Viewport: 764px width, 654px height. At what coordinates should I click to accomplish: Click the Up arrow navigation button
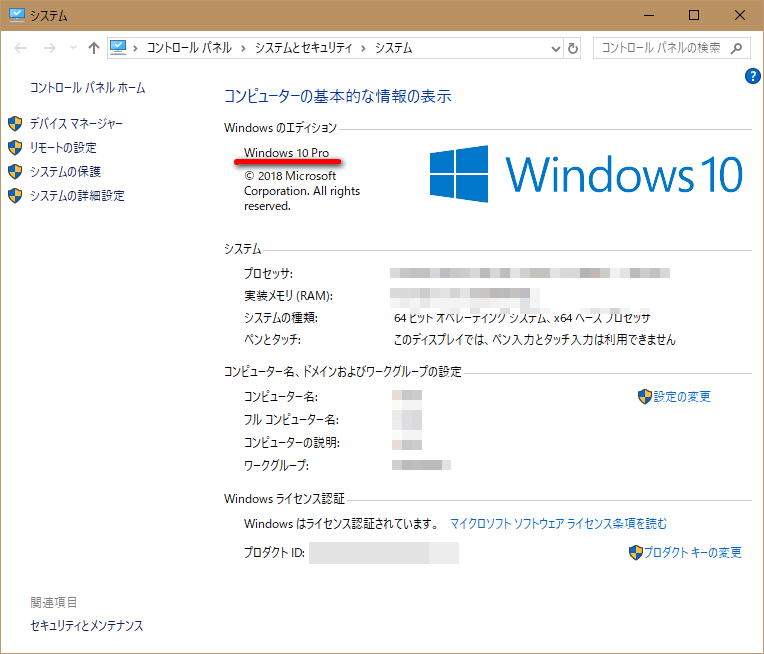94,48
